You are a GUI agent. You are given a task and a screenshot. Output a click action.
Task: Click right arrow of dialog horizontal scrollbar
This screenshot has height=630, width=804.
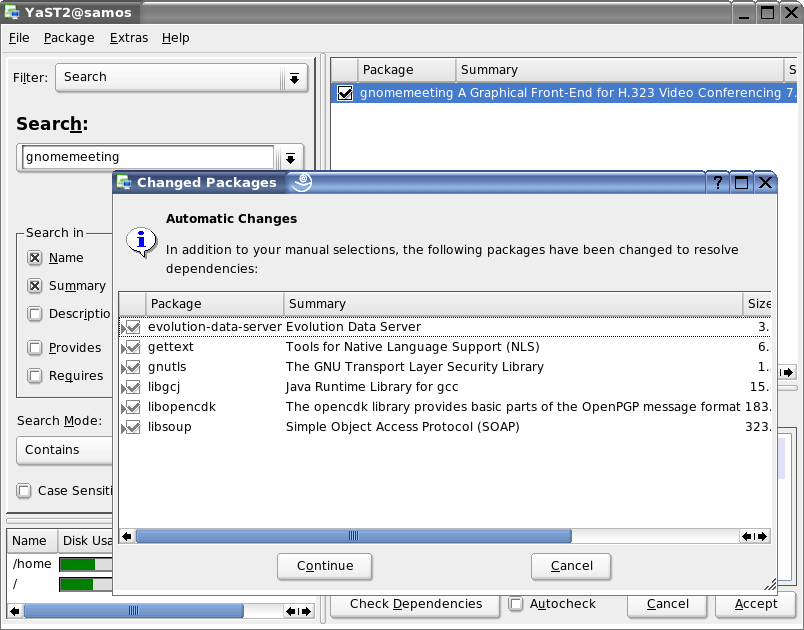coord(762,536)
